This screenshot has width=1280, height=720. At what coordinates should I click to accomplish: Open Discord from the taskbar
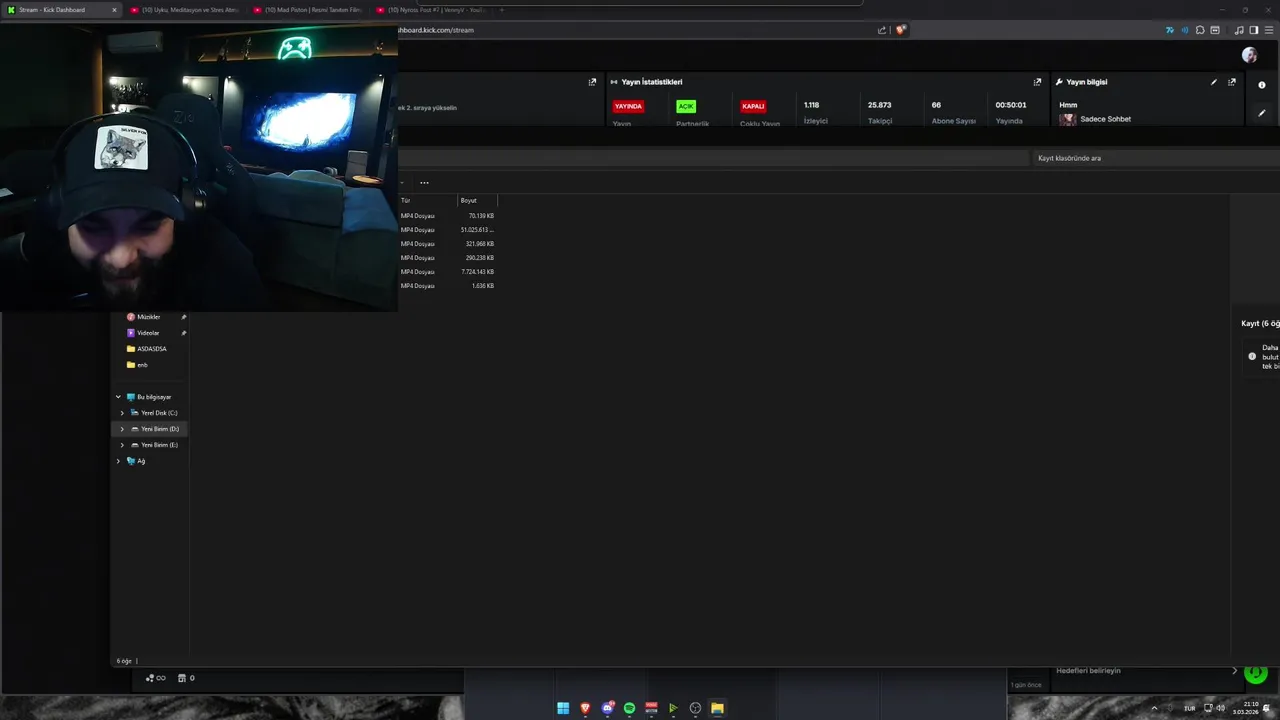click(607, 708)
